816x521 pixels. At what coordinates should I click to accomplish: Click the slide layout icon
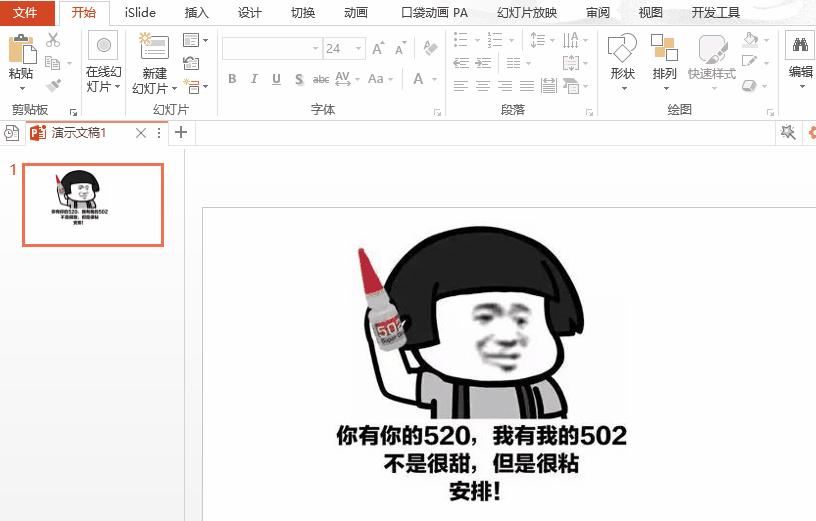191,40
